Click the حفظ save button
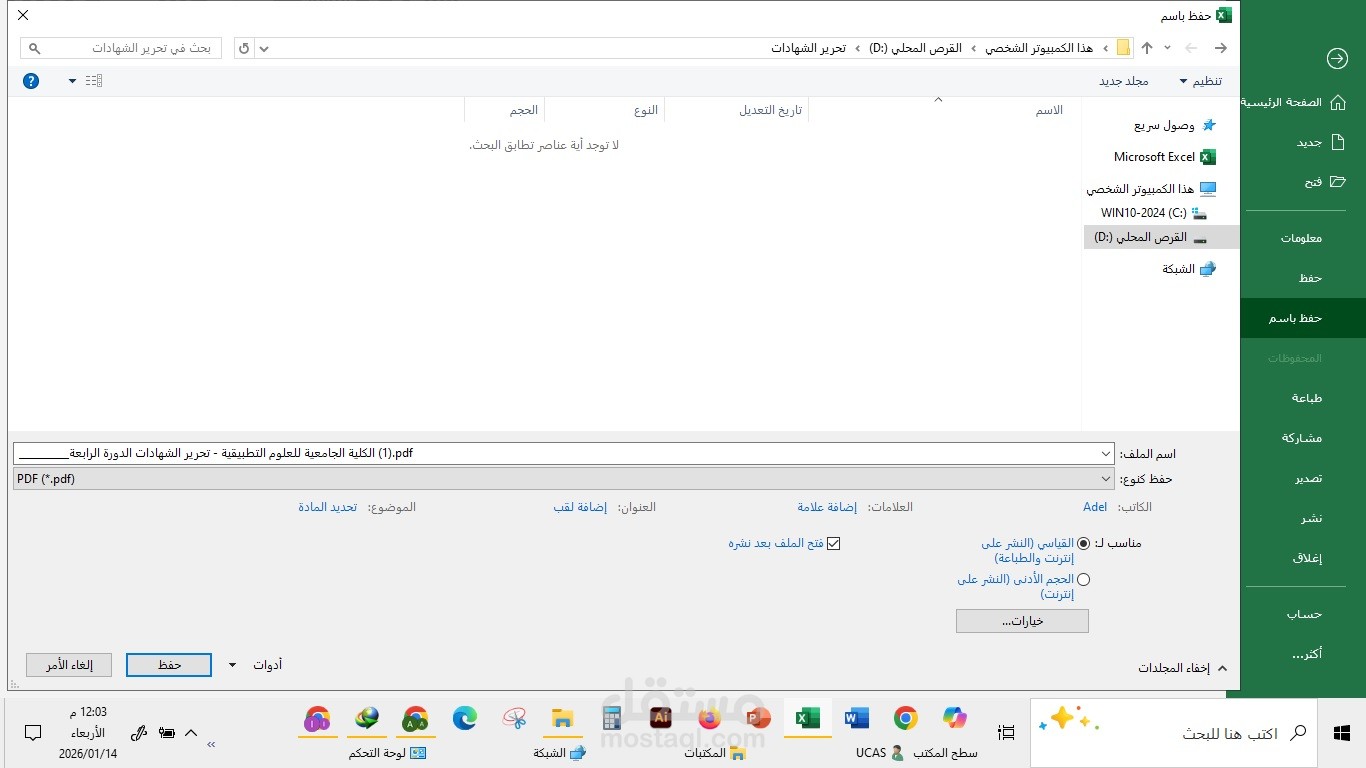 169,665
